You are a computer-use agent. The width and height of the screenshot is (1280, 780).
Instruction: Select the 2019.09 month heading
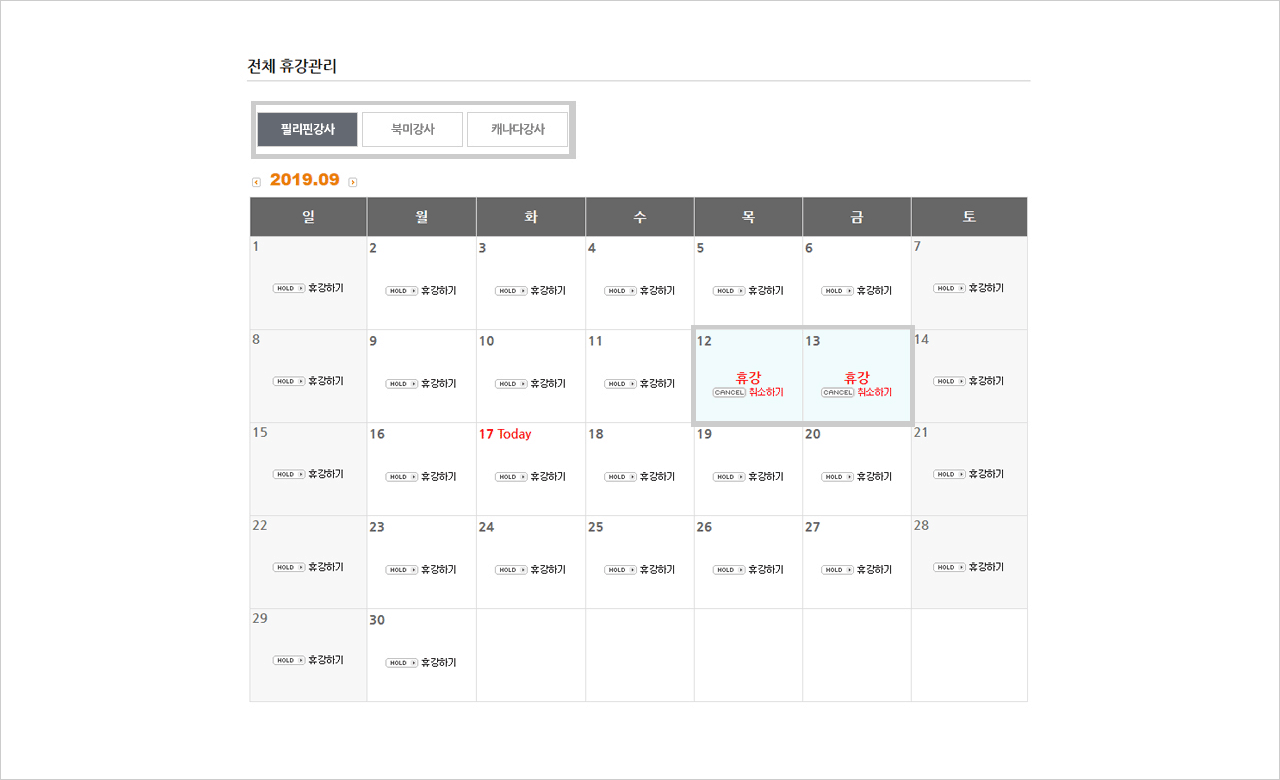305,180
